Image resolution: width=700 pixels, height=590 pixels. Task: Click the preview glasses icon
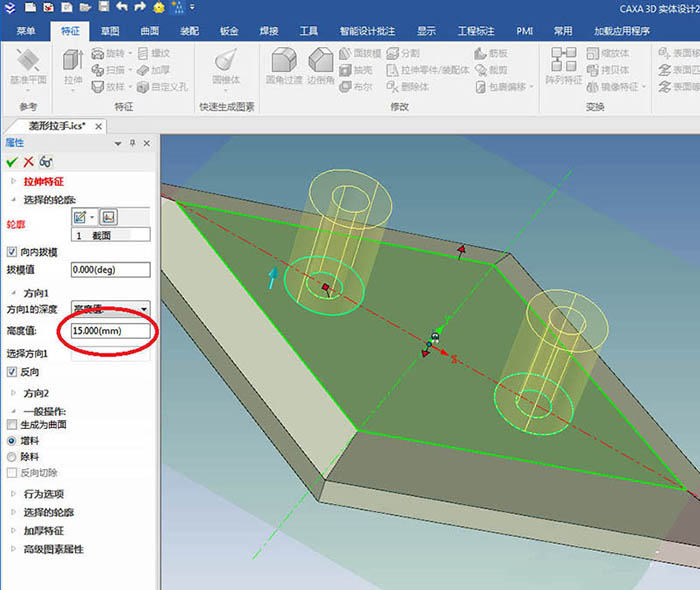click(46, 162)
